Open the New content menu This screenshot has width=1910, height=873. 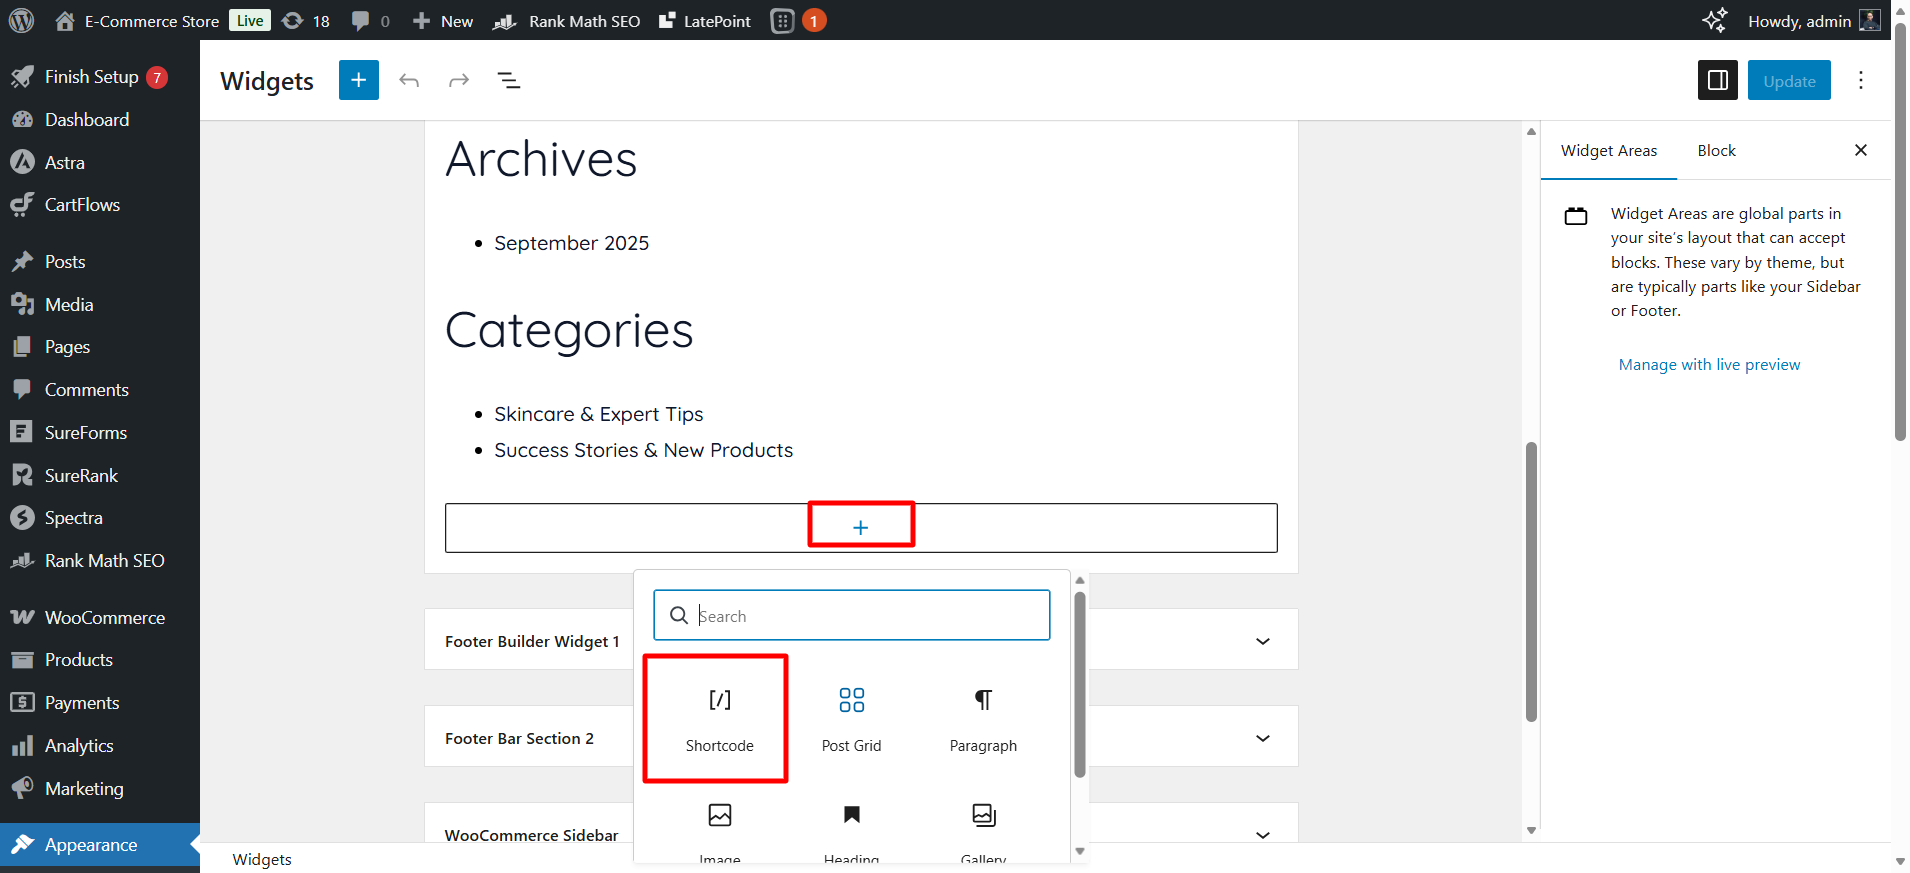coord(443,21)
